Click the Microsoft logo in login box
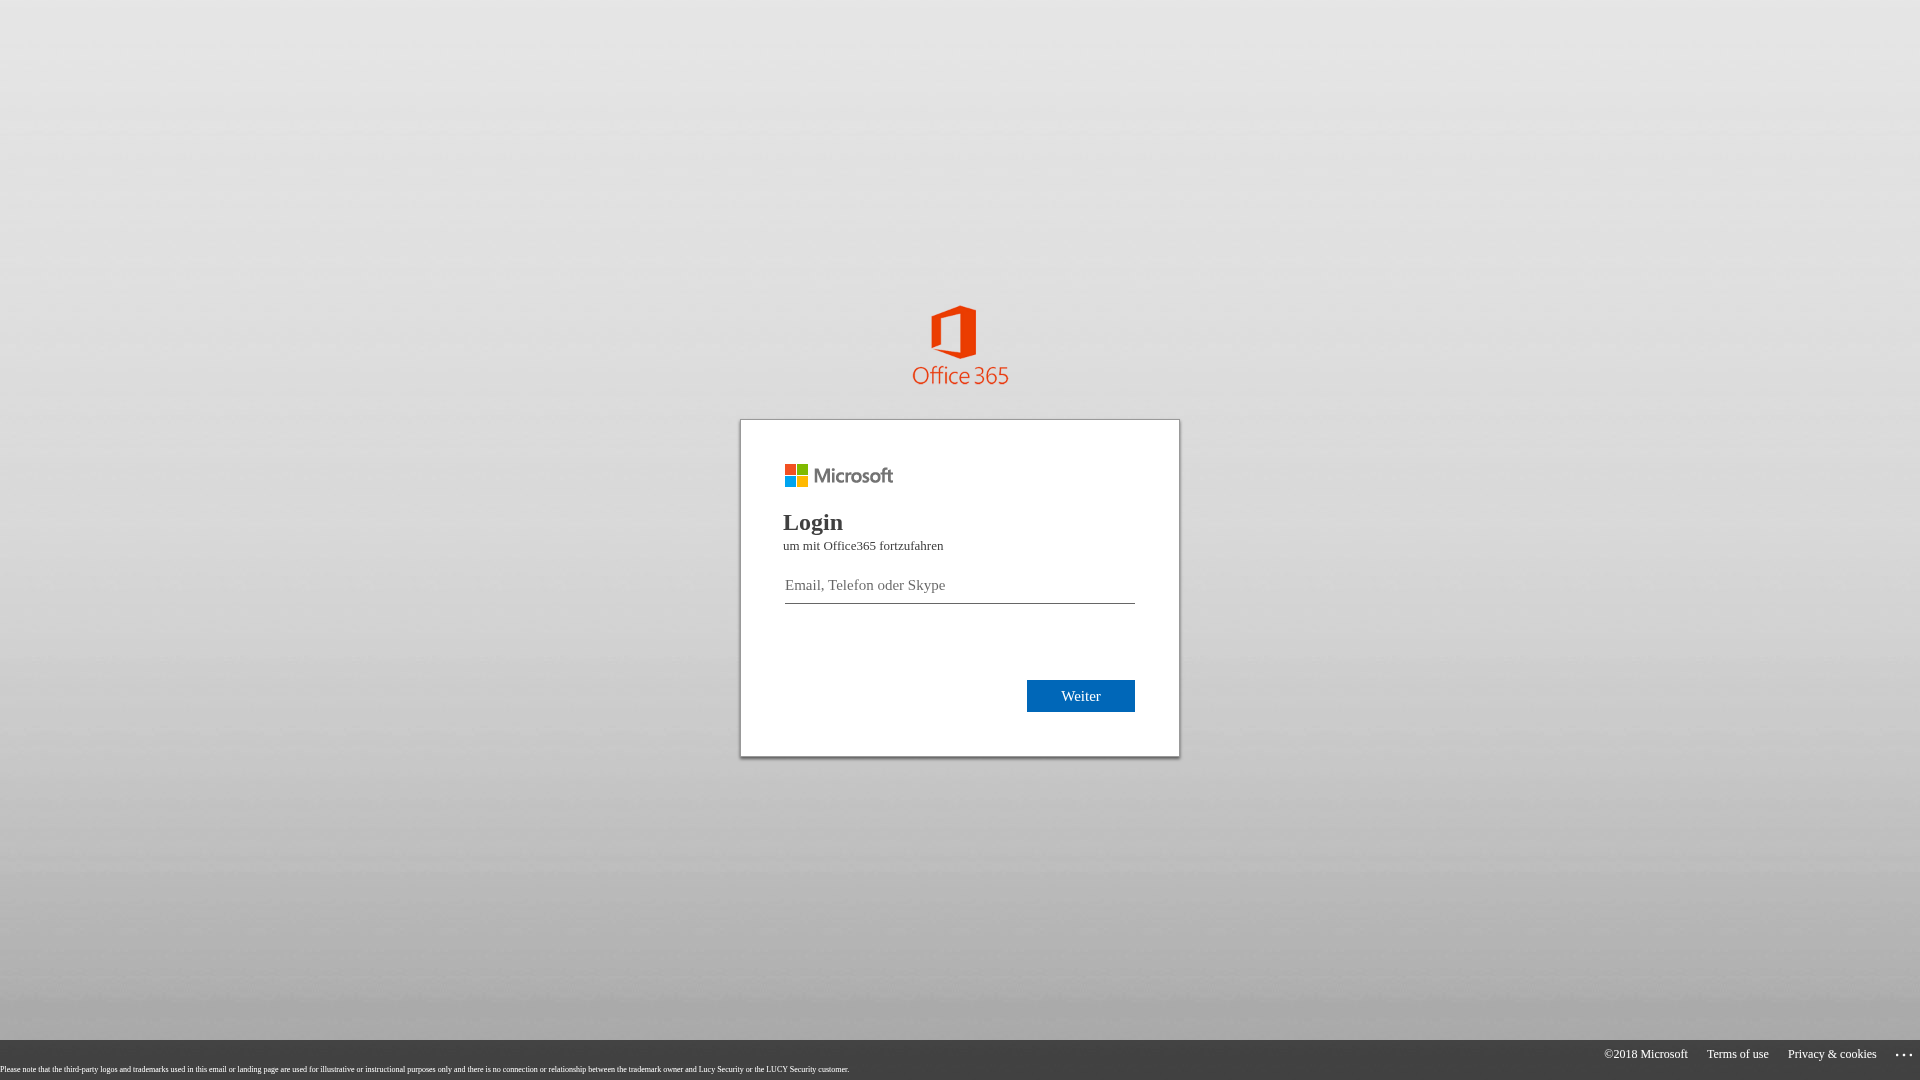This screenshot has height=1080, width=1920. click(839, 476)
